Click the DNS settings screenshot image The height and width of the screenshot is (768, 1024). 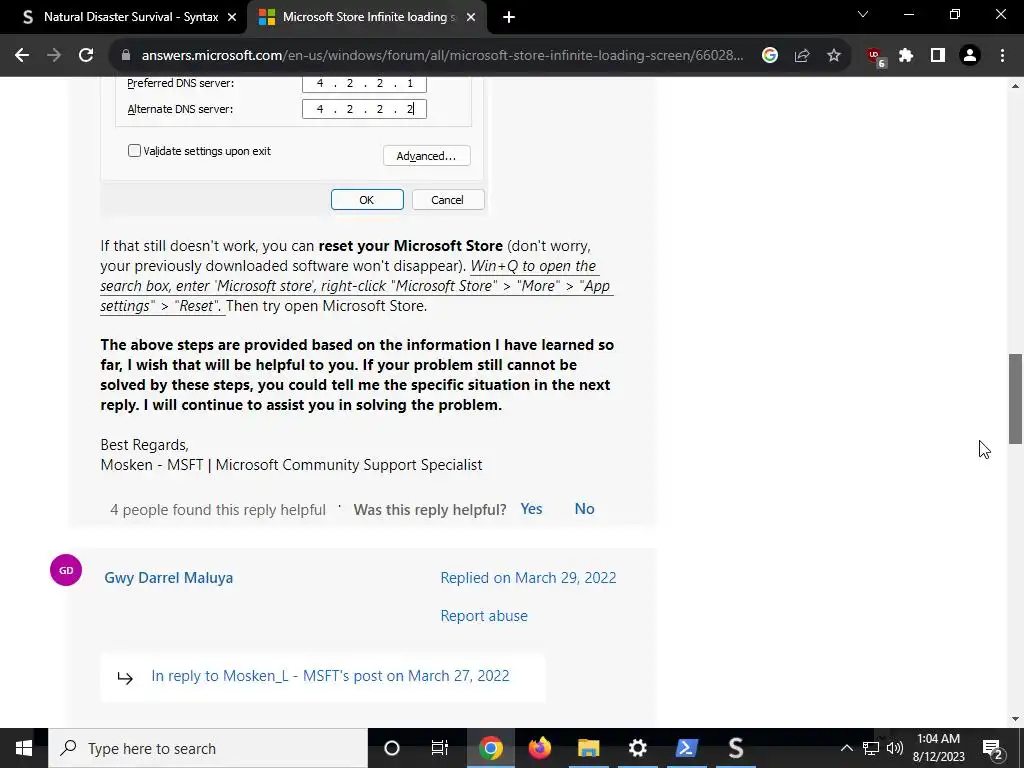[x=294, y=146]
